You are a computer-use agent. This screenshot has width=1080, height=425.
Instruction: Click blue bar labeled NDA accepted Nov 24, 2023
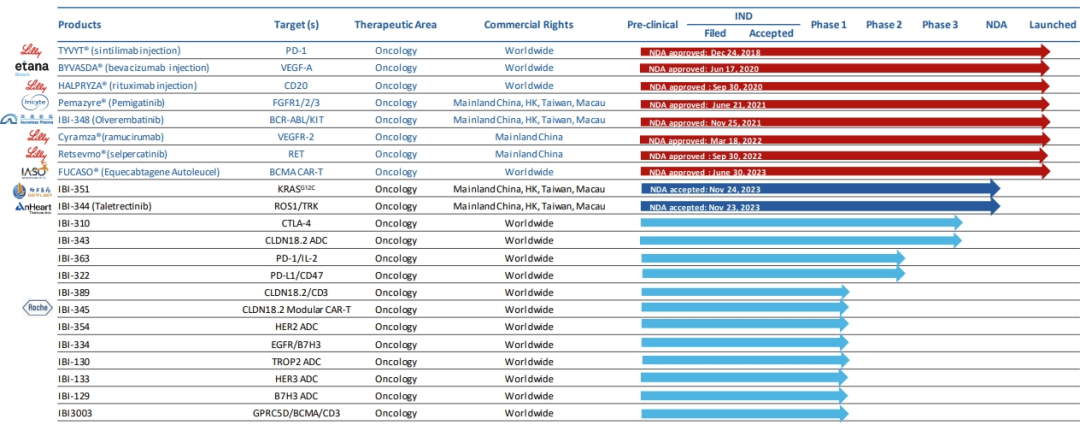click(820, 188)
